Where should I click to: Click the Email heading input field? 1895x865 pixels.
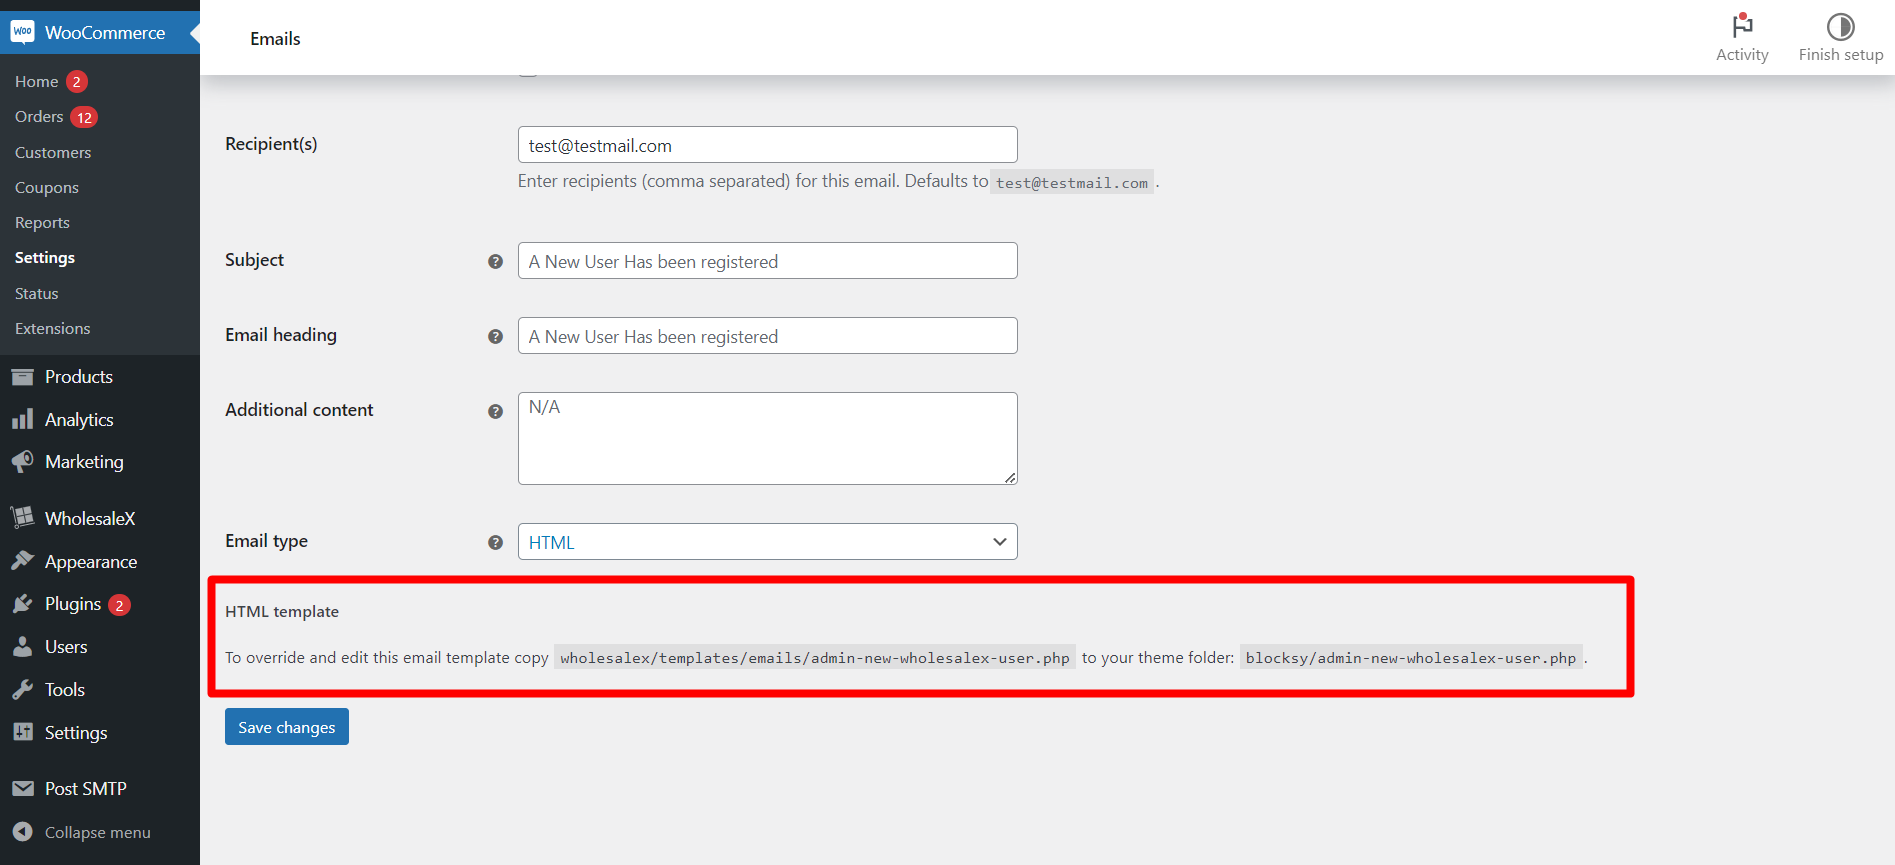click(x=767, y=336)
